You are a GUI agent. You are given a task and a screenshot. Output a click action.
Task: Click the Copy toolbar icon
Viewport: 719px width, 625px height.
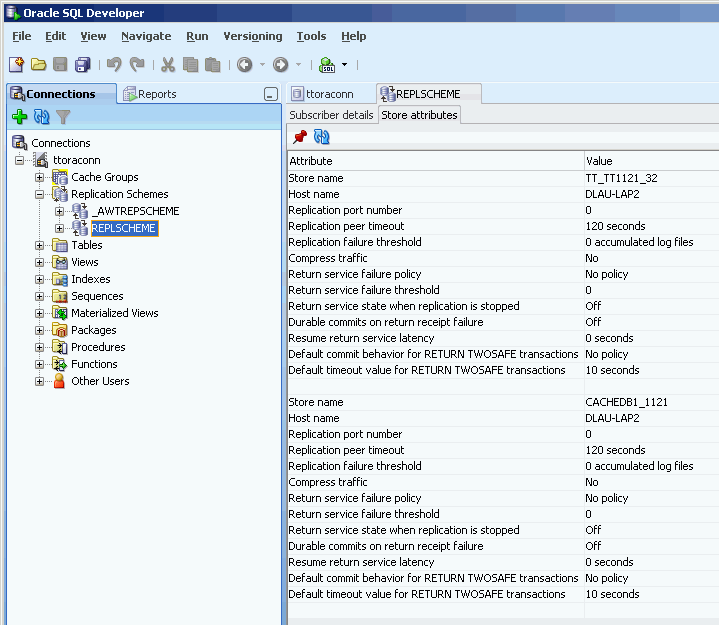[x=190, y=65]
